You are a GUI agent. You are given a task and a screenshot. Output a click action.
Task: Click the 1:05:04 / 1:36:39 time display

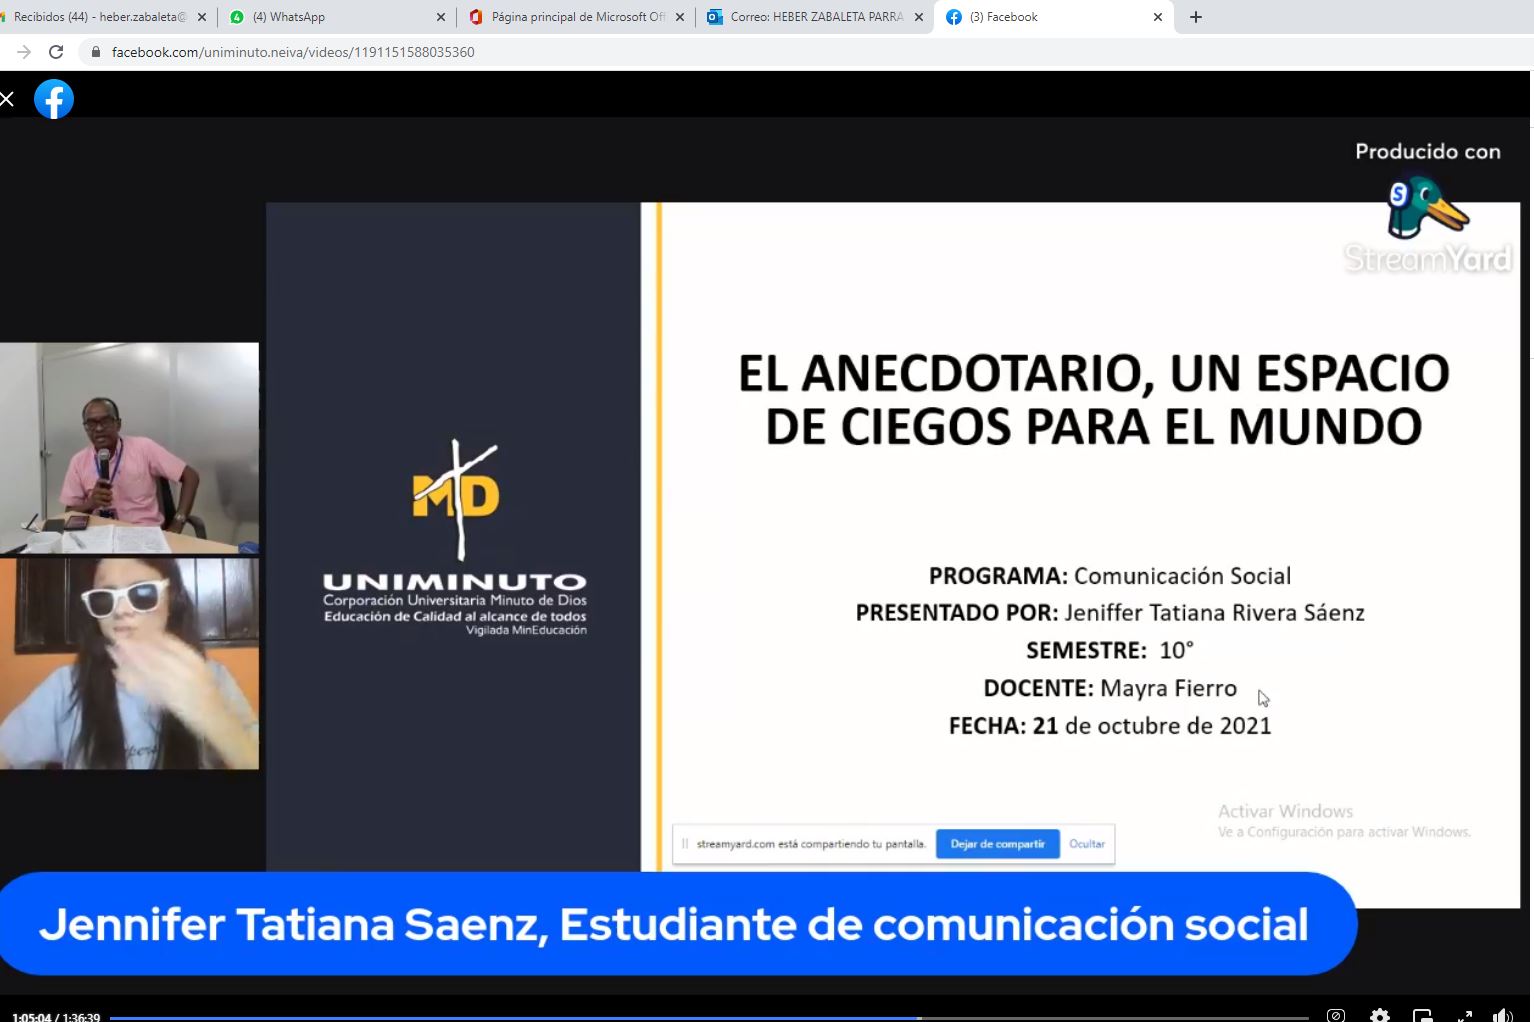56,1017
